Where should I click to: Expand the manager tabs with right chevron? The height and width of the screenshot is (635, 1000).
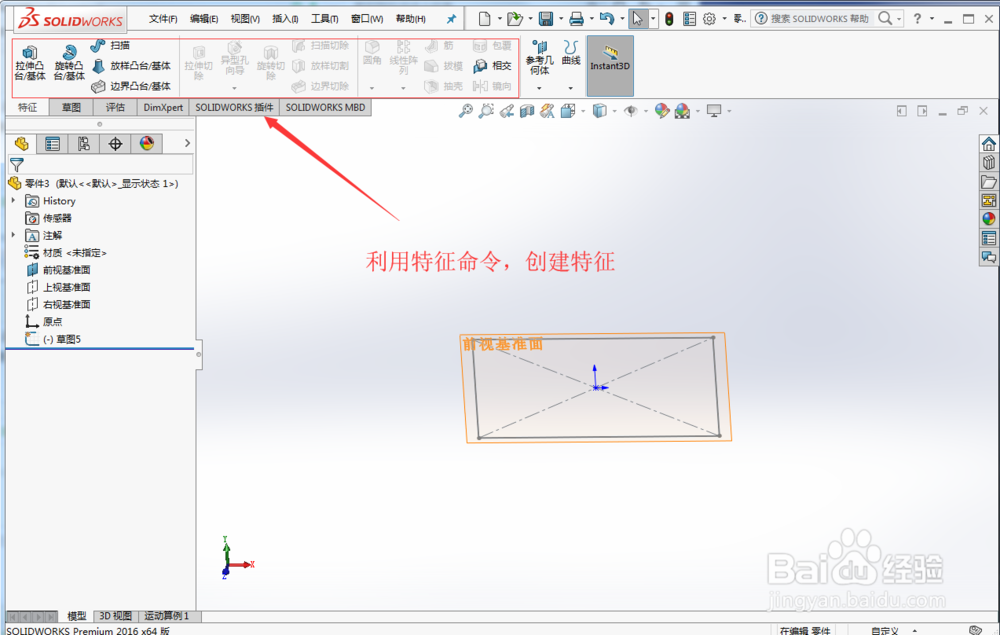tap(187, 143)
